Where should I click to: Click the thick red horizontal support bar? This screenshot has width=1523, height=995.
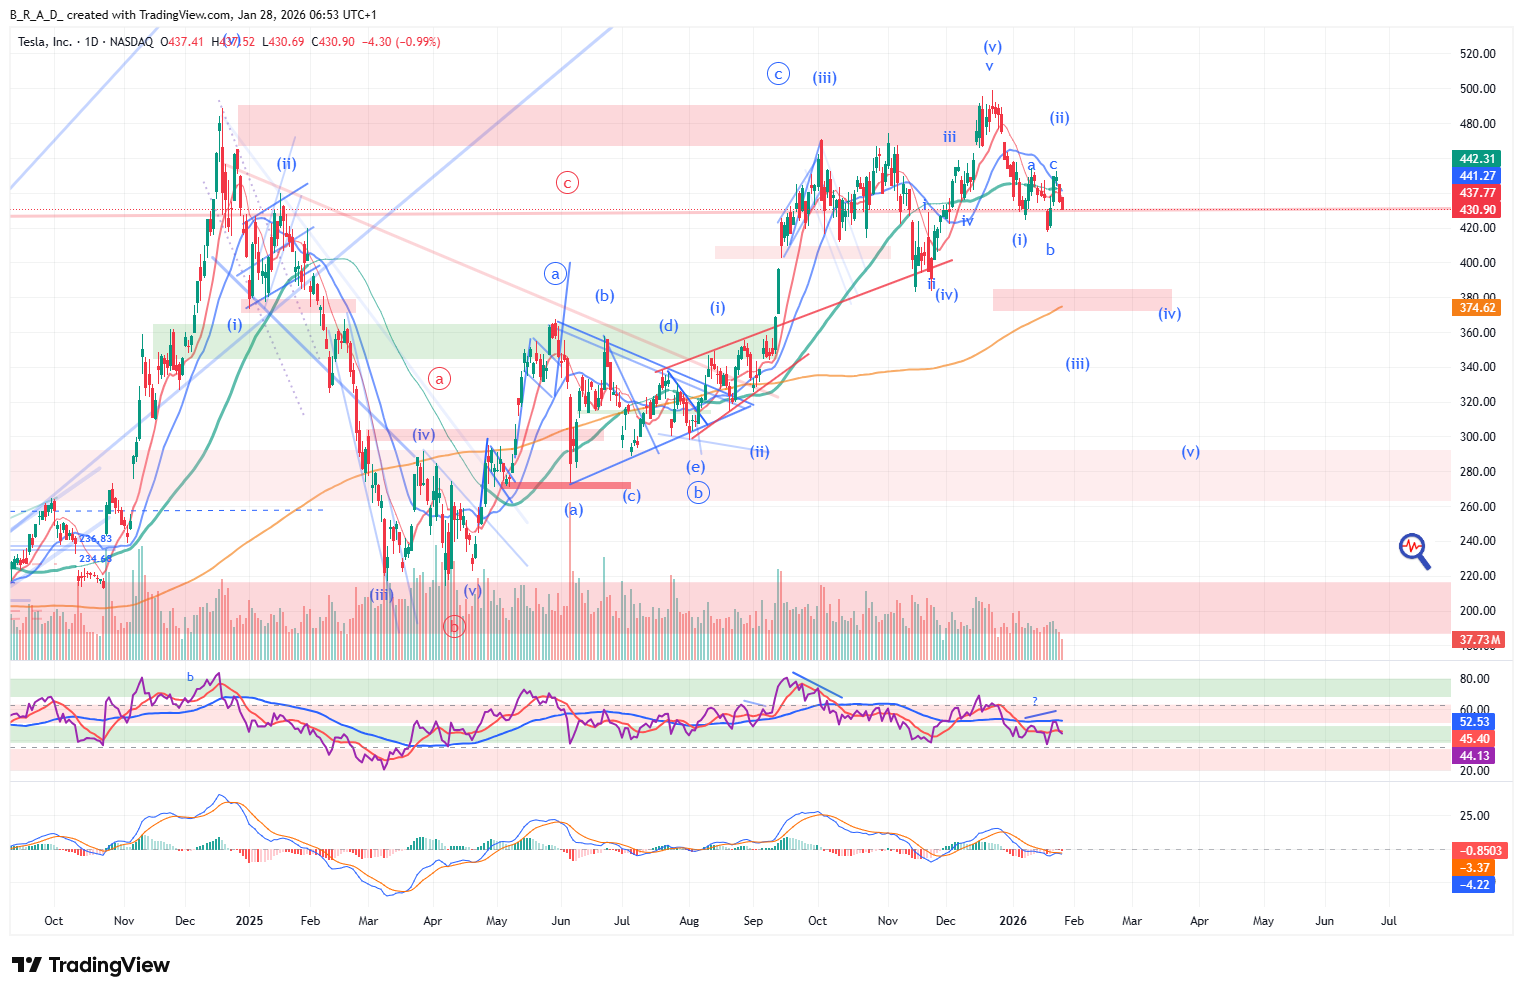pos(568,486)
